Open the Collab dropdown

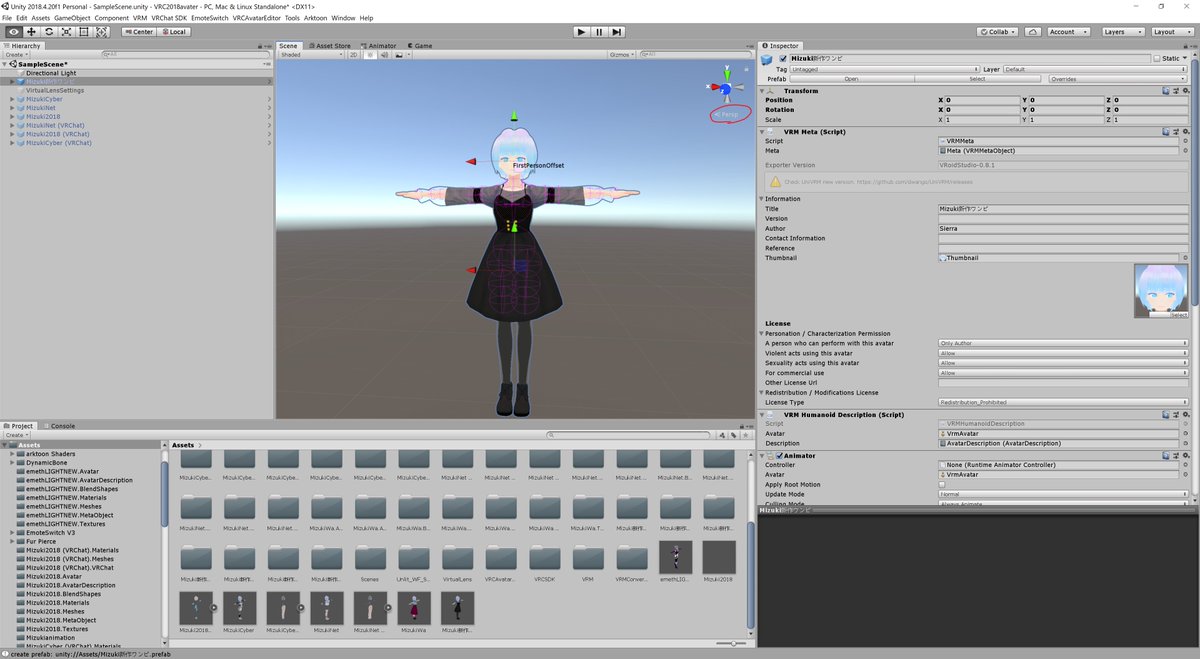[999, 32]
